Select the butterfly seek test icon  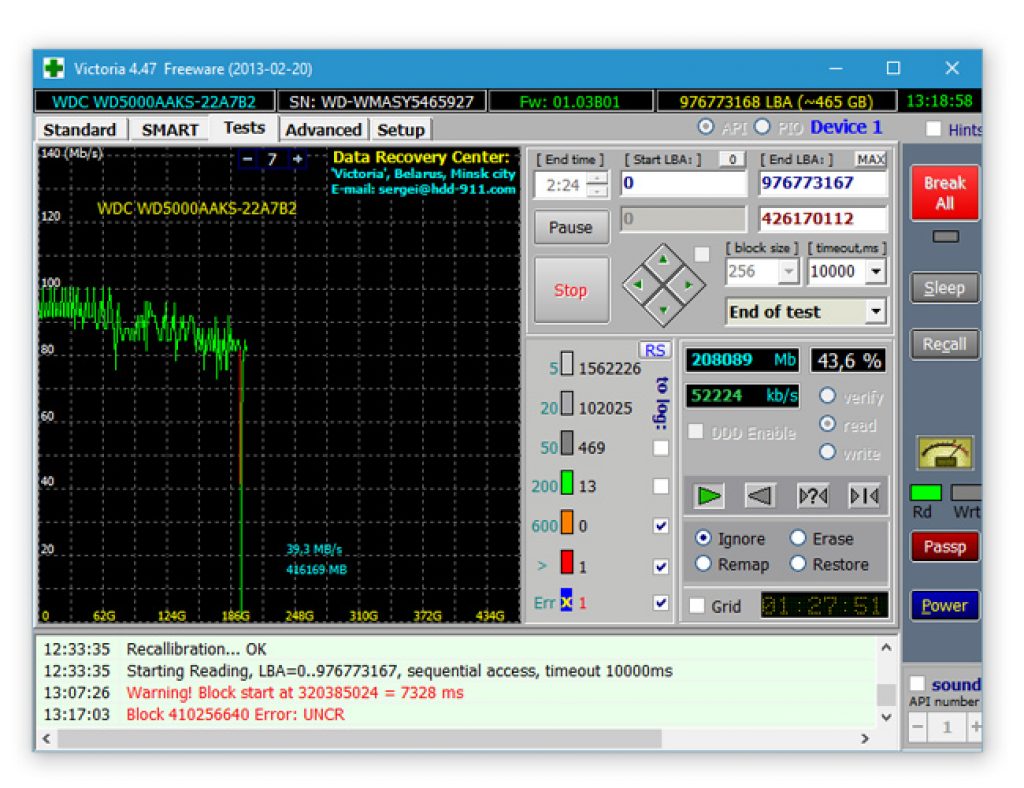864,496
